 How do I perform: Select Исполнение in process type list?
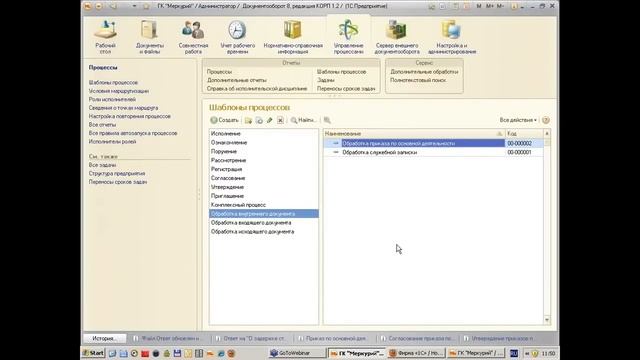pyautogui.click(x=264, y=133)
